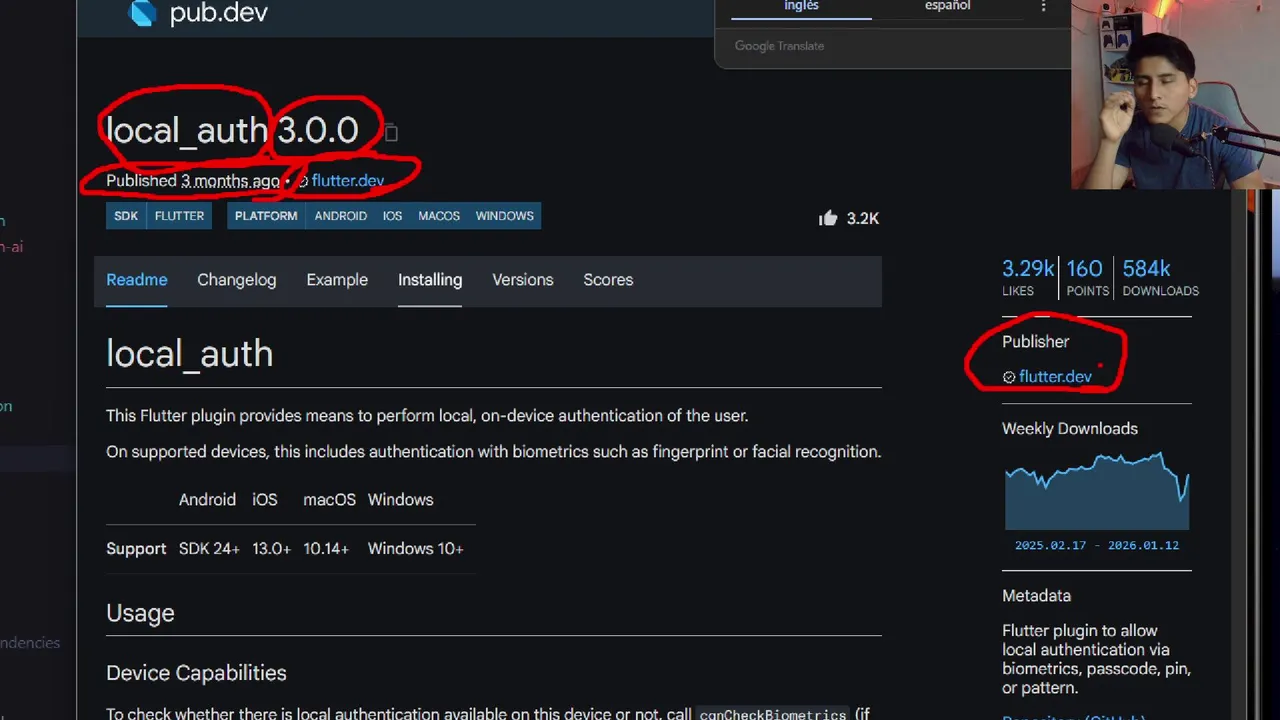Click the WINDOWS platform tag
1280x720 pixels.
505,216
